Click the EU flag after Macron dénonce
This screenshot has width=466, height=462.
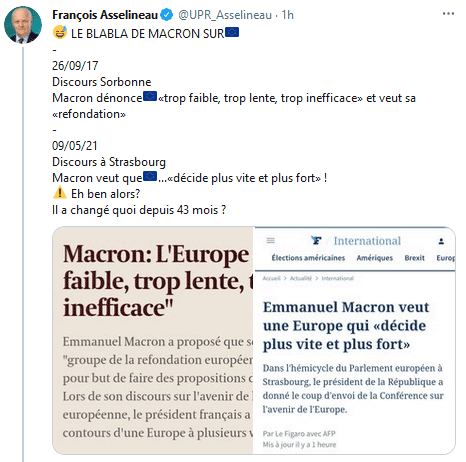click(x=150, y=97)
